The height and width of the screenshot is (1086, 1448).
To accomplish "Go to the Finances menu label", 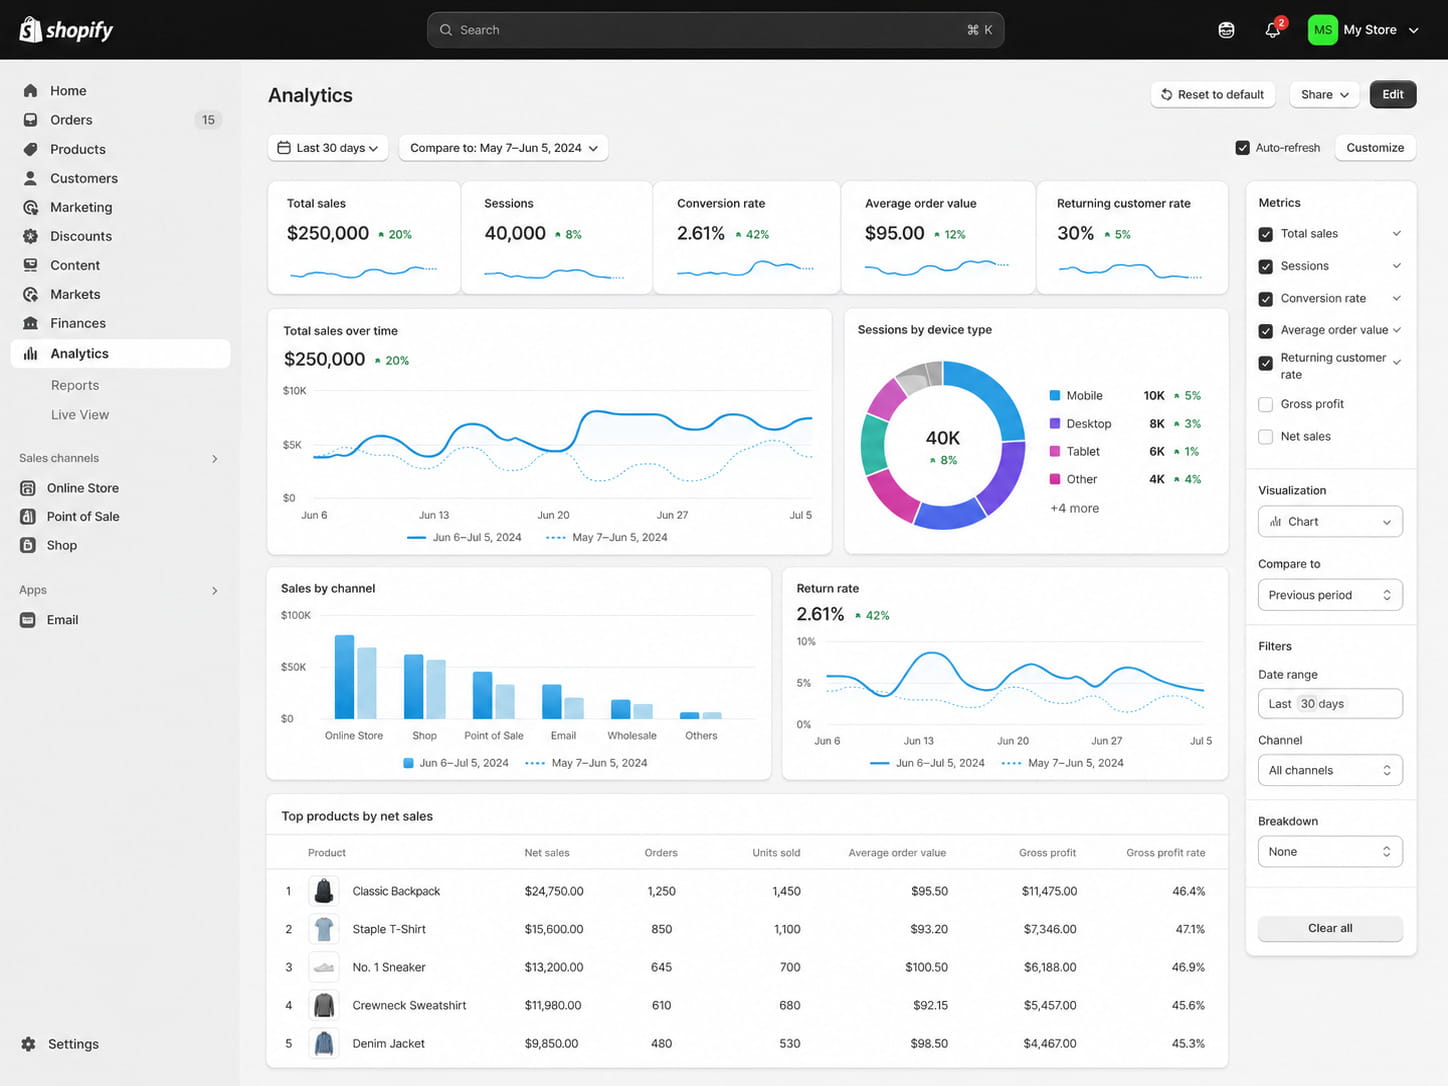I will (78, 323).
